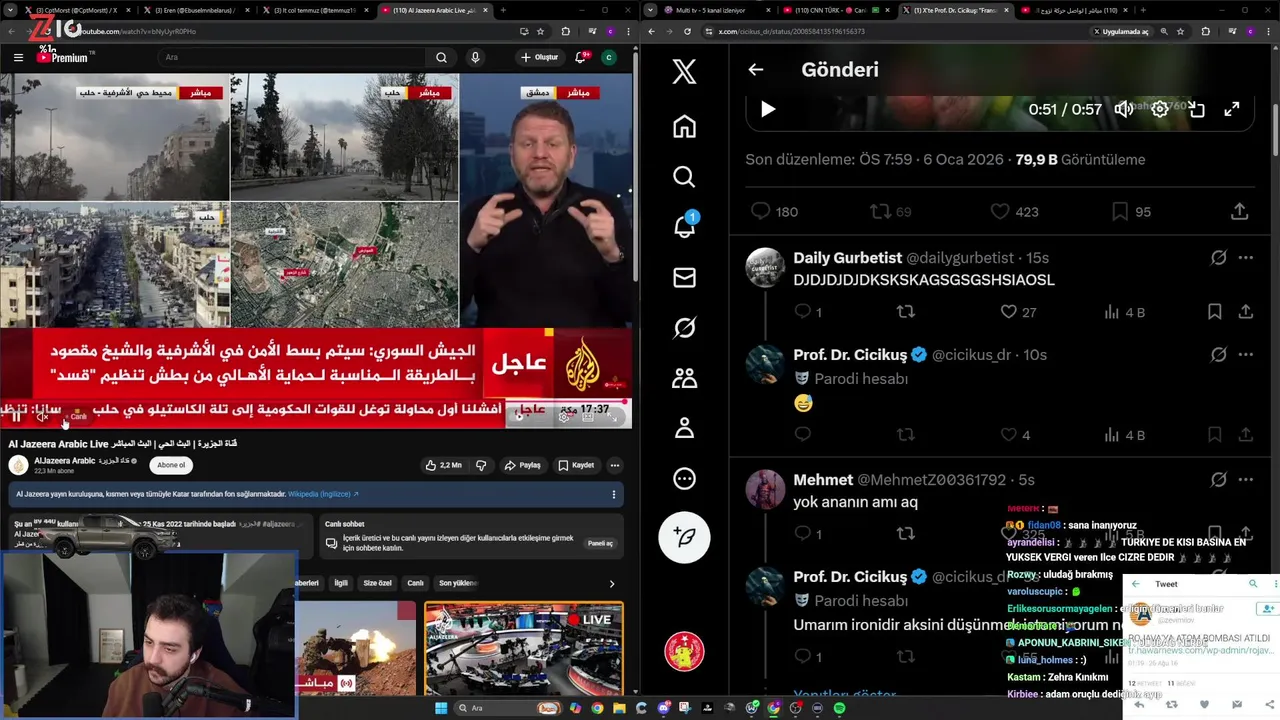Open tab search dropdown in left Chrome
1280x720 pixels.
(12, 10)
